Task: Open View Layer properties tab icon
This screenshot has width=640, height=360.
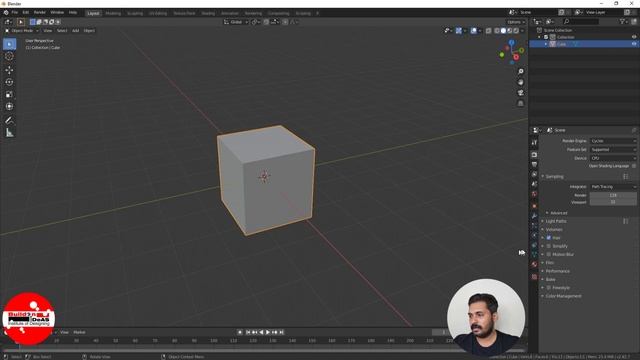Action: (534, 174)
